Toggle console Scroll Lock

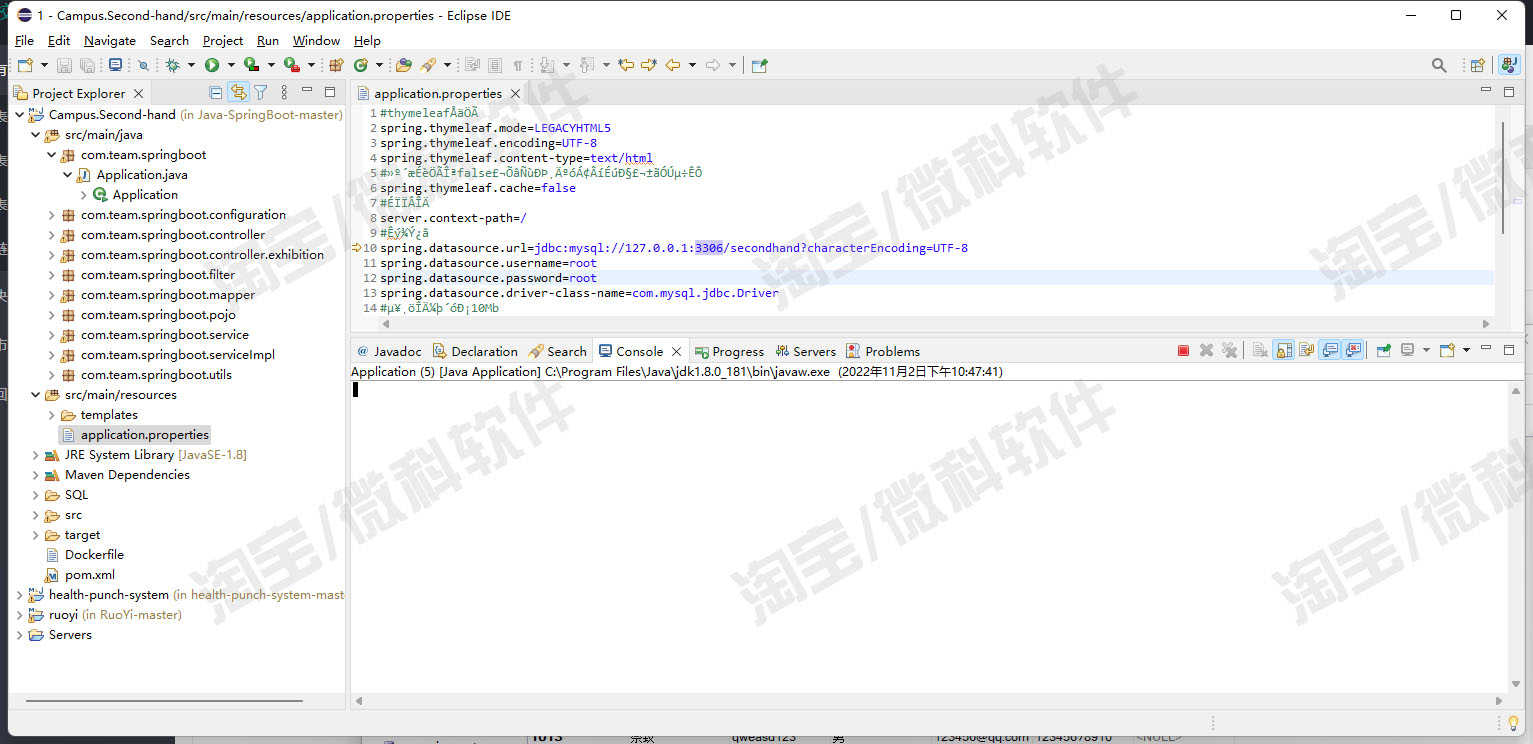point(1284,351)
